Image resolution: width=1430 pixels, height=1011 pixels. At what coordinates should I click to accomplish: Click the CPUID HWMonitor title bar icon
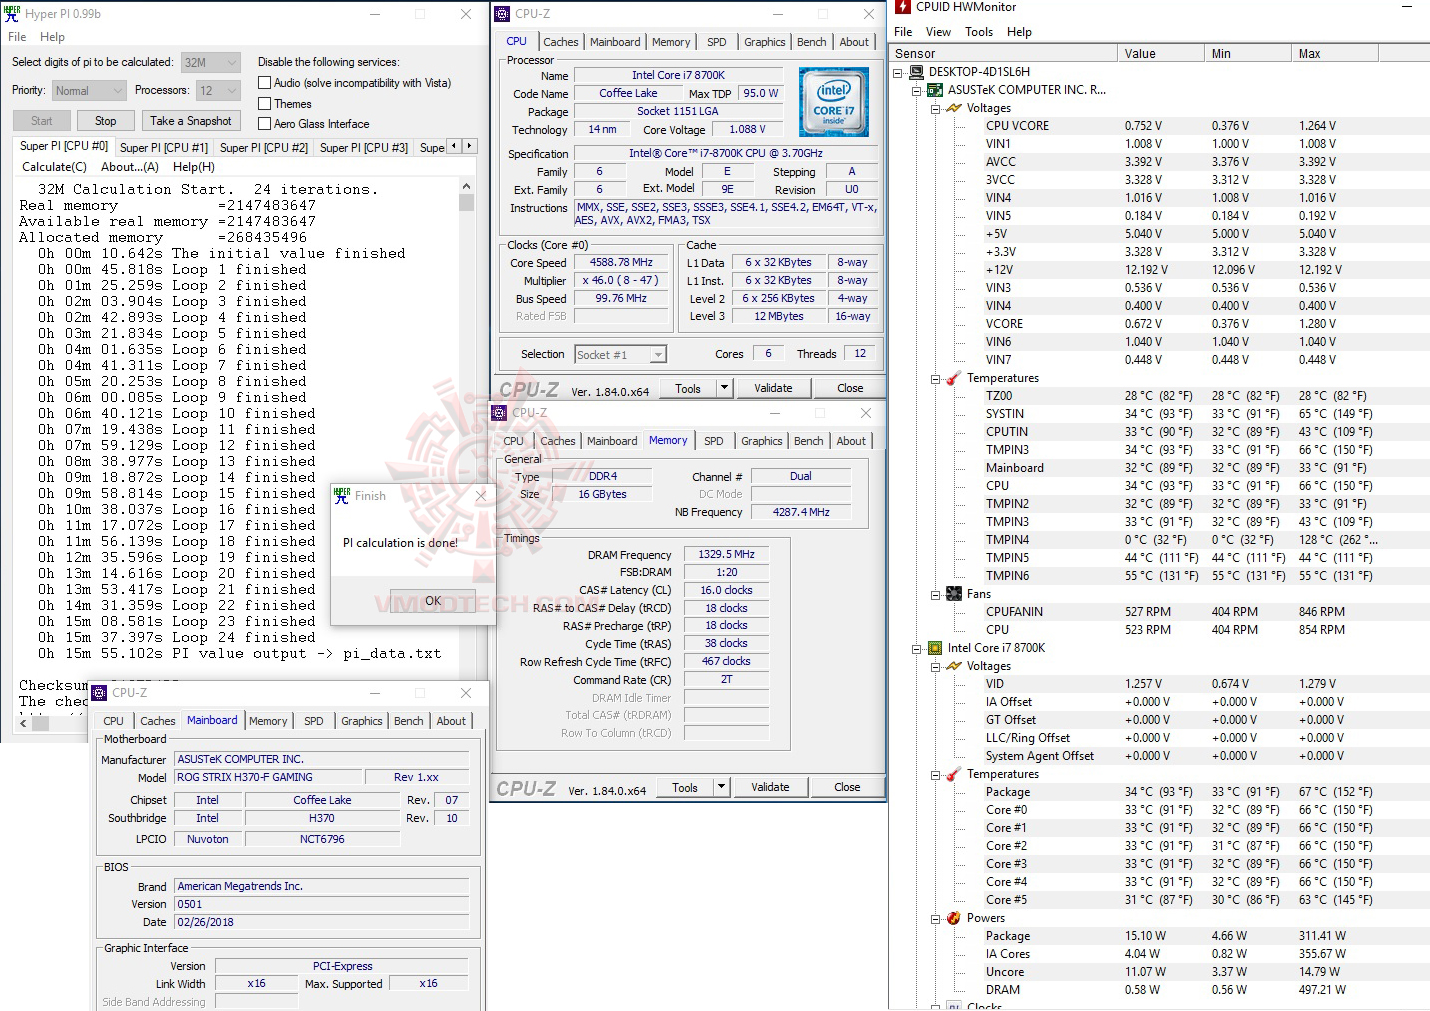(903, 7)
